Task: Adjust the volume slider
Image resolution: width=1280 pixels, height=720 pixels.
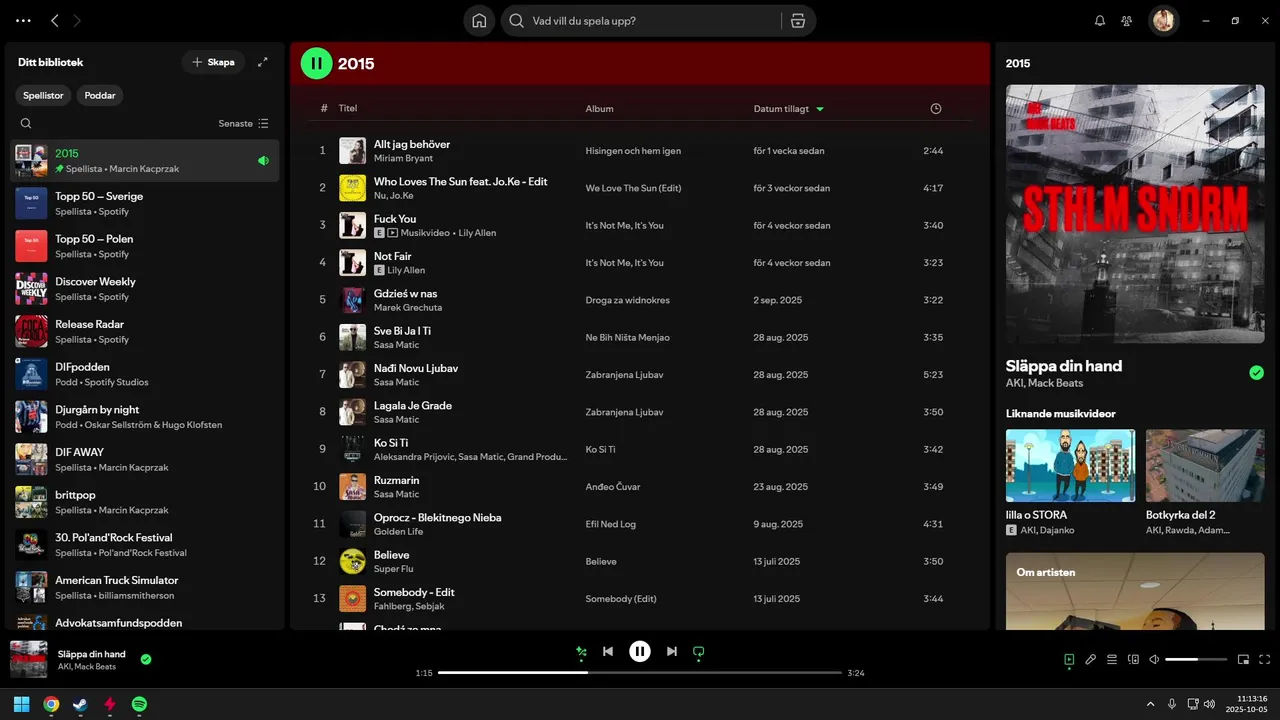Action: (1196, 660)
